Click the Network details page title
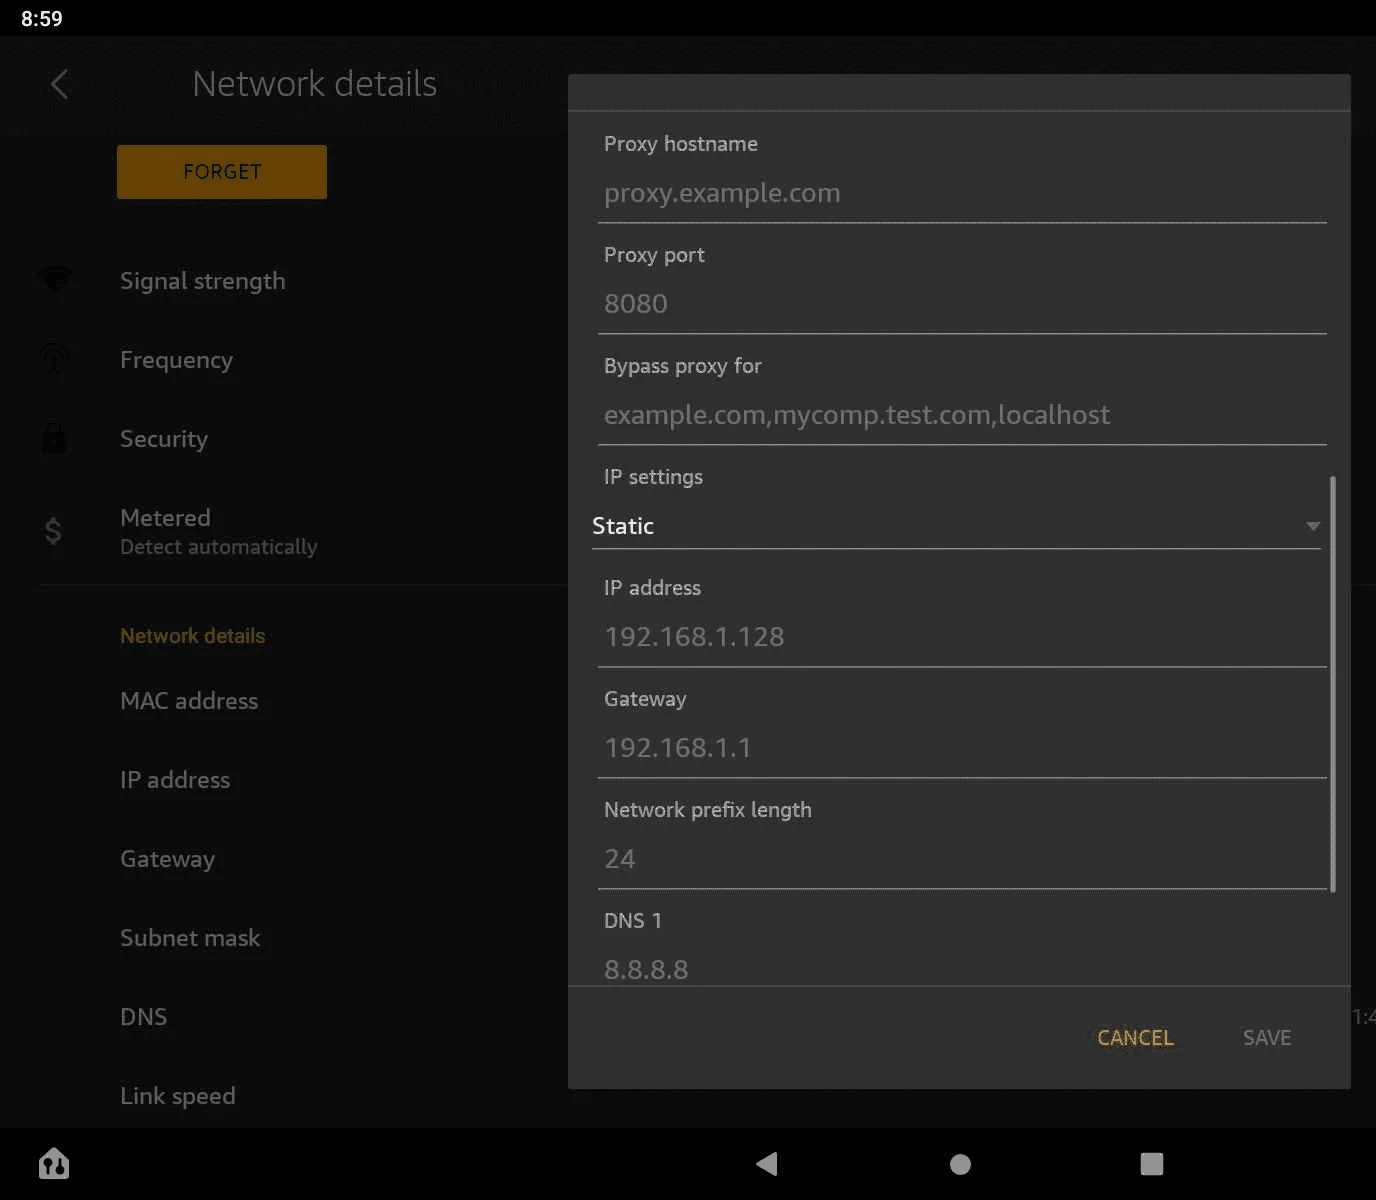The image size is (1376, 1200). (x=314, y=84)
